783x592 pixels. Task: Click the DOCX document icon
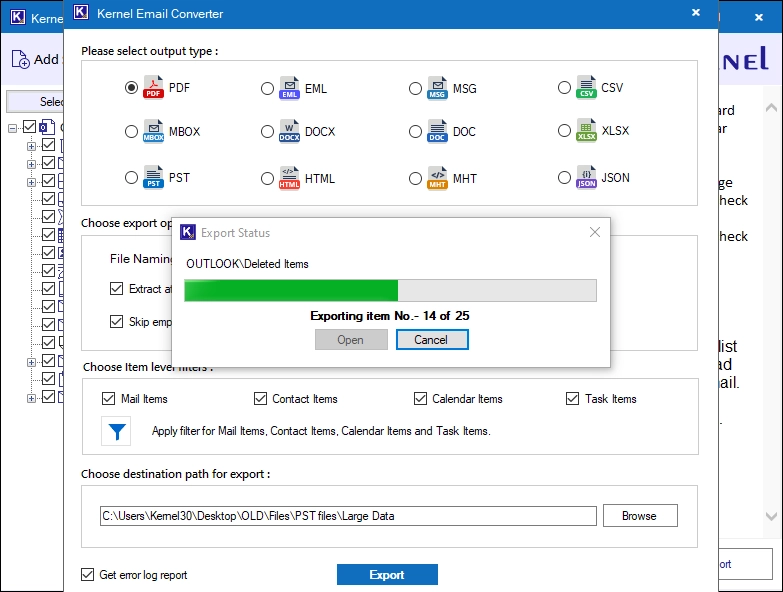coord(289,131)
